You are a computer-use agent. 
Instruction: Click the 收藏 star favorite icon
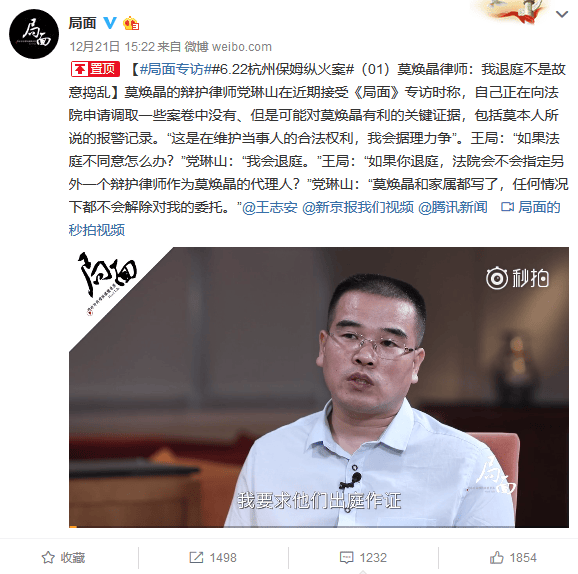[48, 557]
